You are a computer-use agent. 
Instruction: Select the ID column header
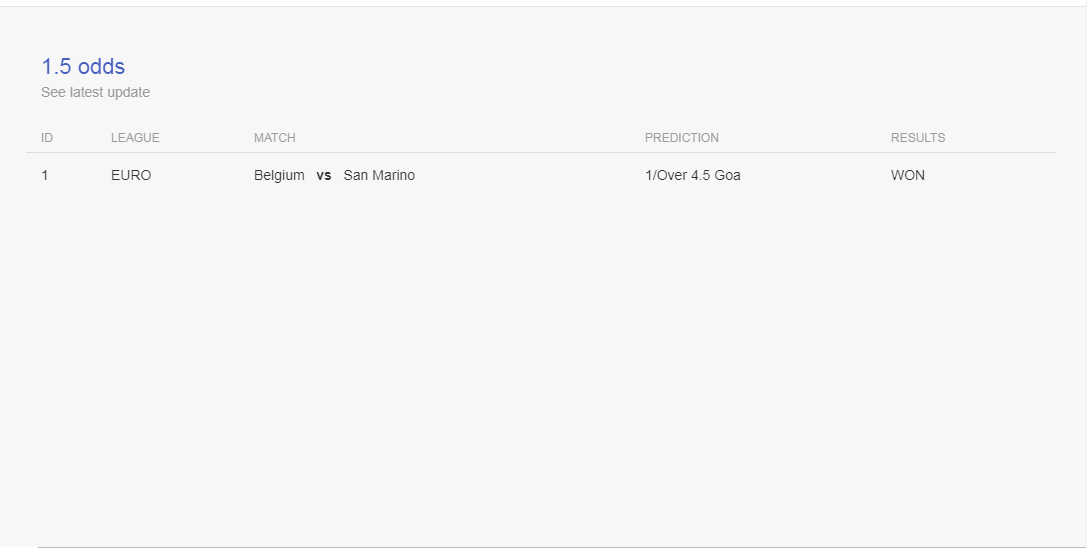coord(46,137)
